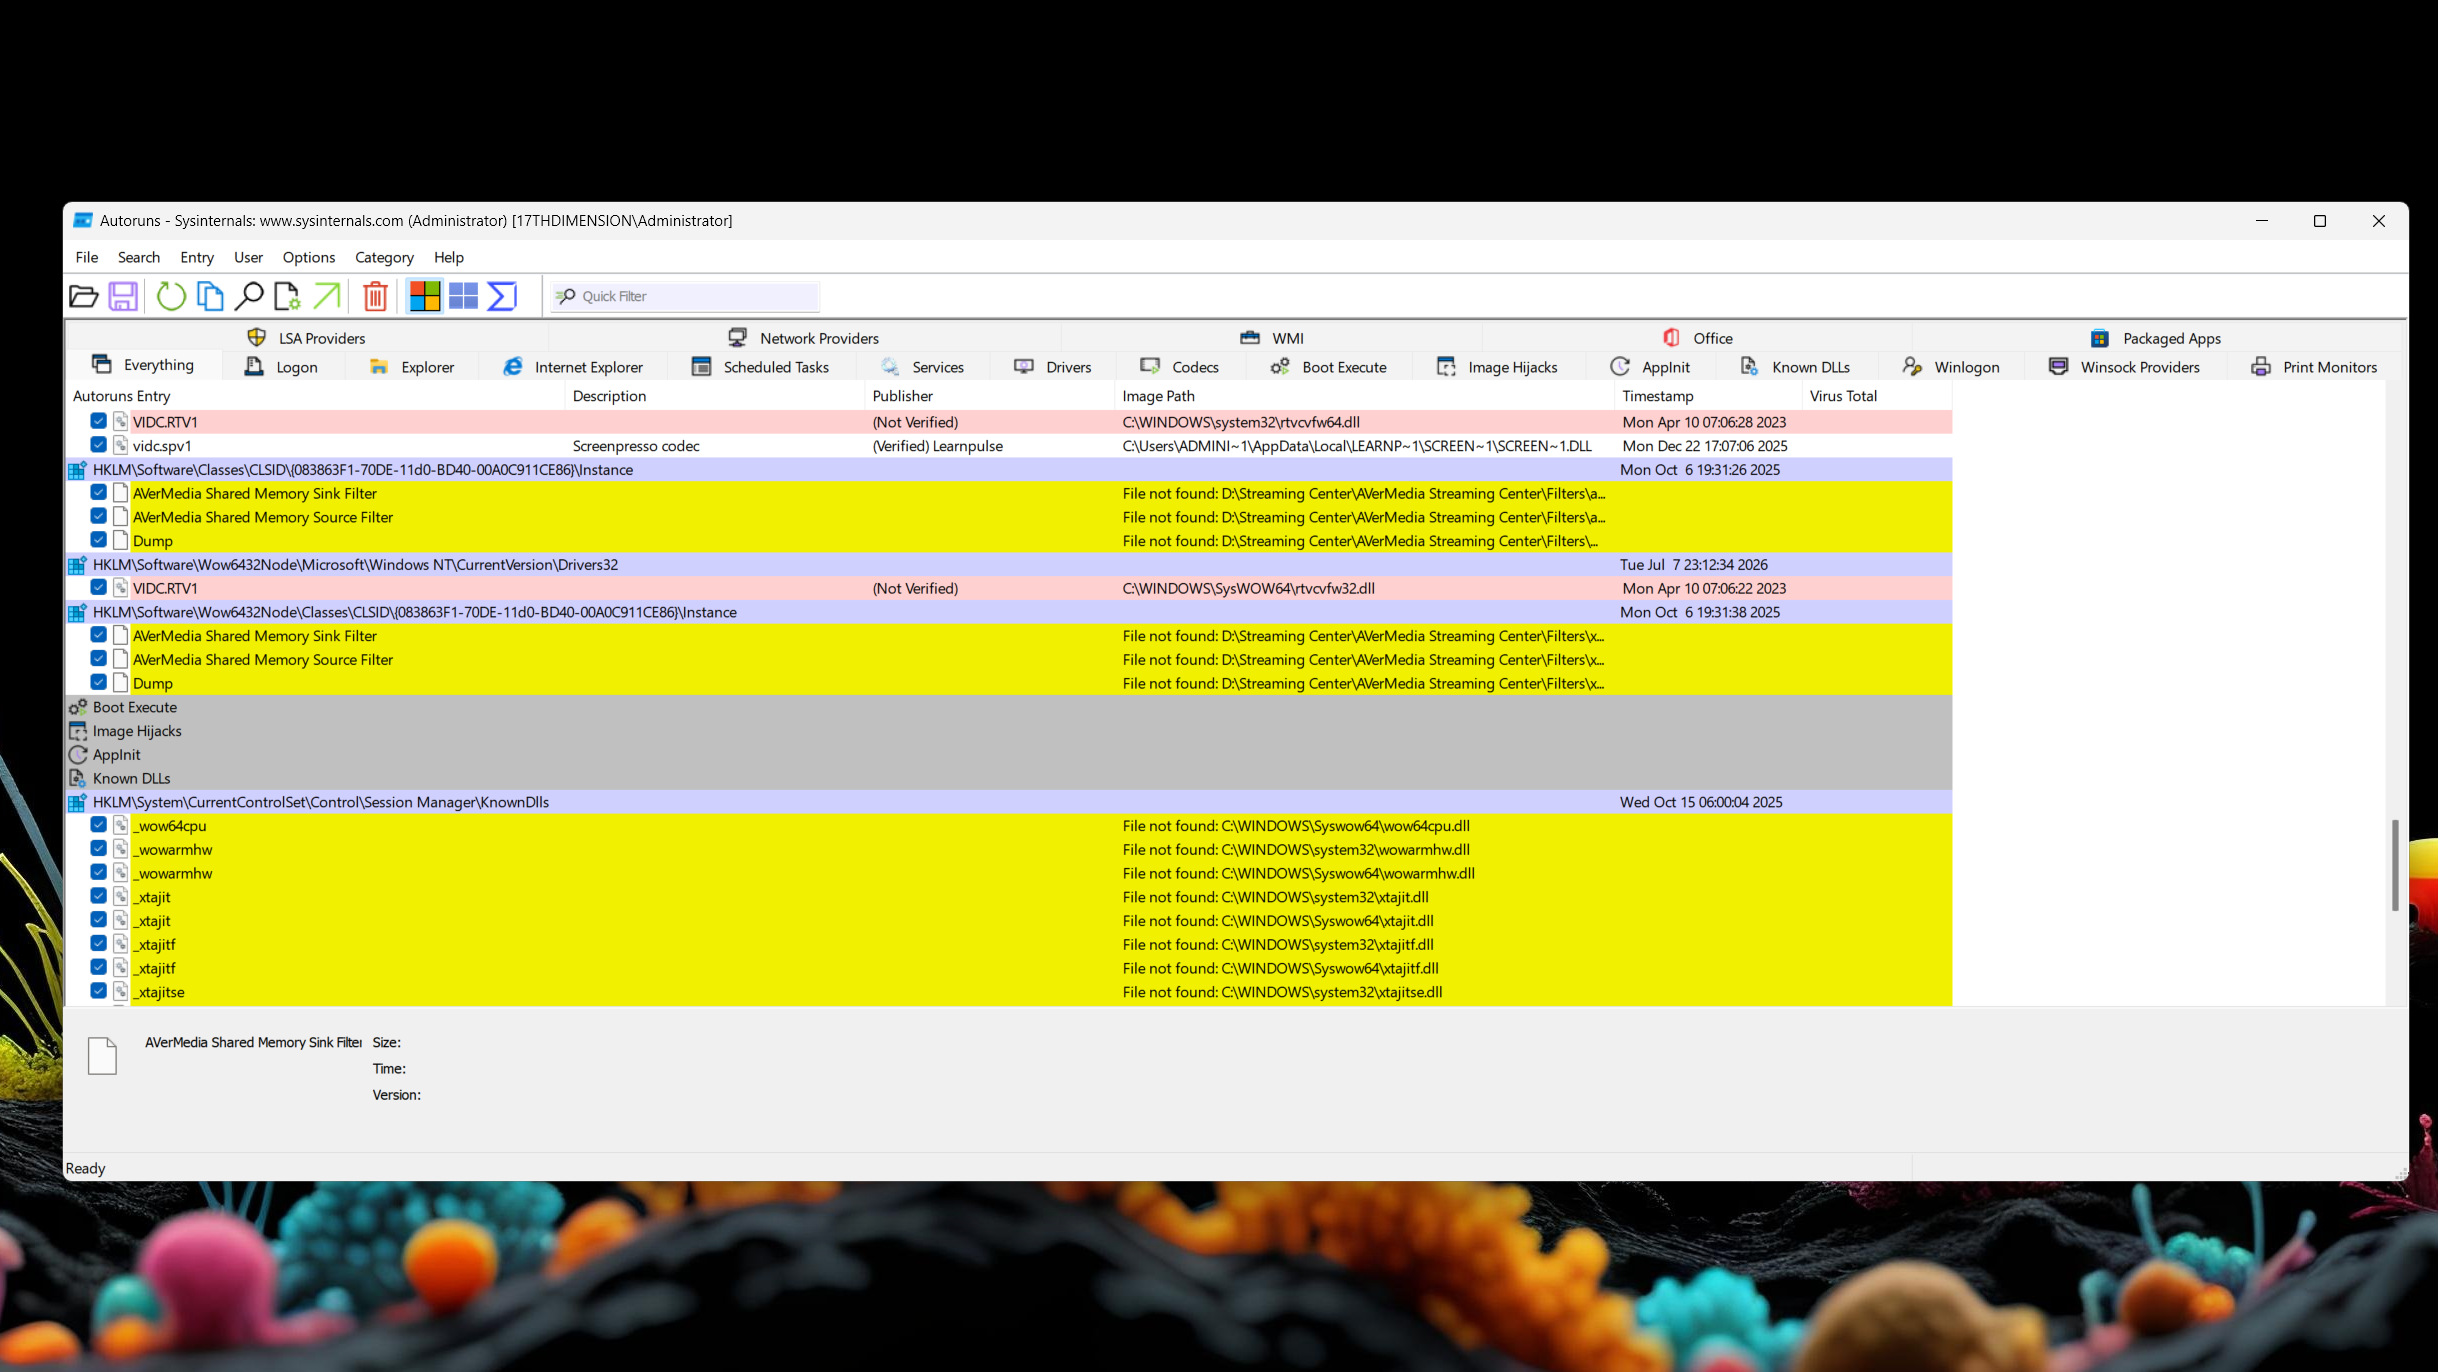Click the vertical scrollbar thumb of the entries list

pos(2395,865)
